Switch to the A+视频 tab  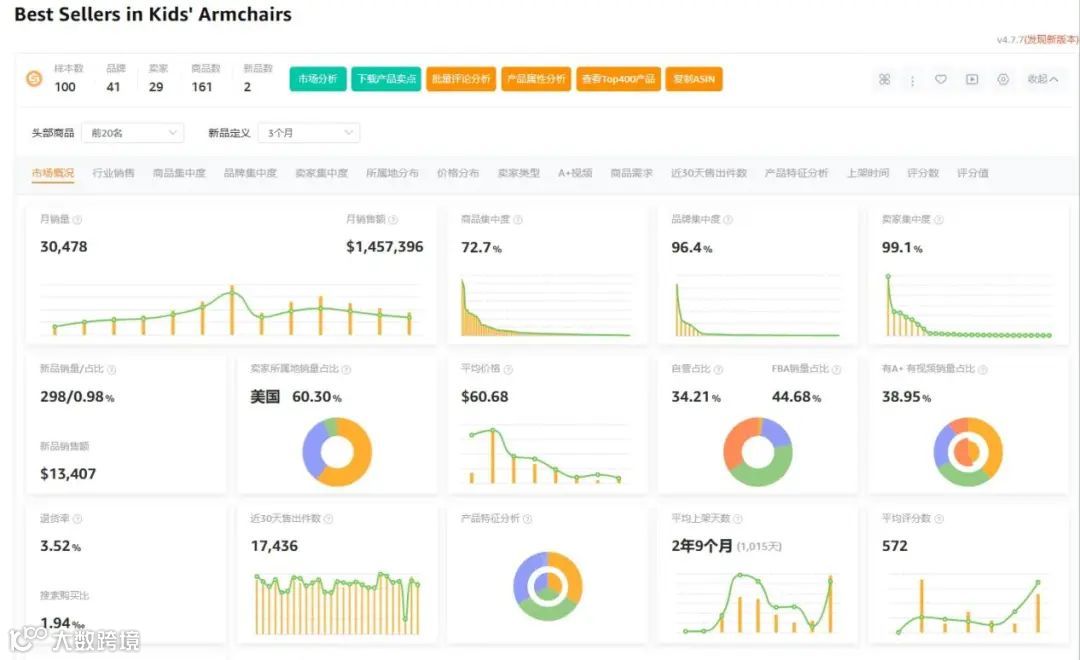tap(575, 173)
